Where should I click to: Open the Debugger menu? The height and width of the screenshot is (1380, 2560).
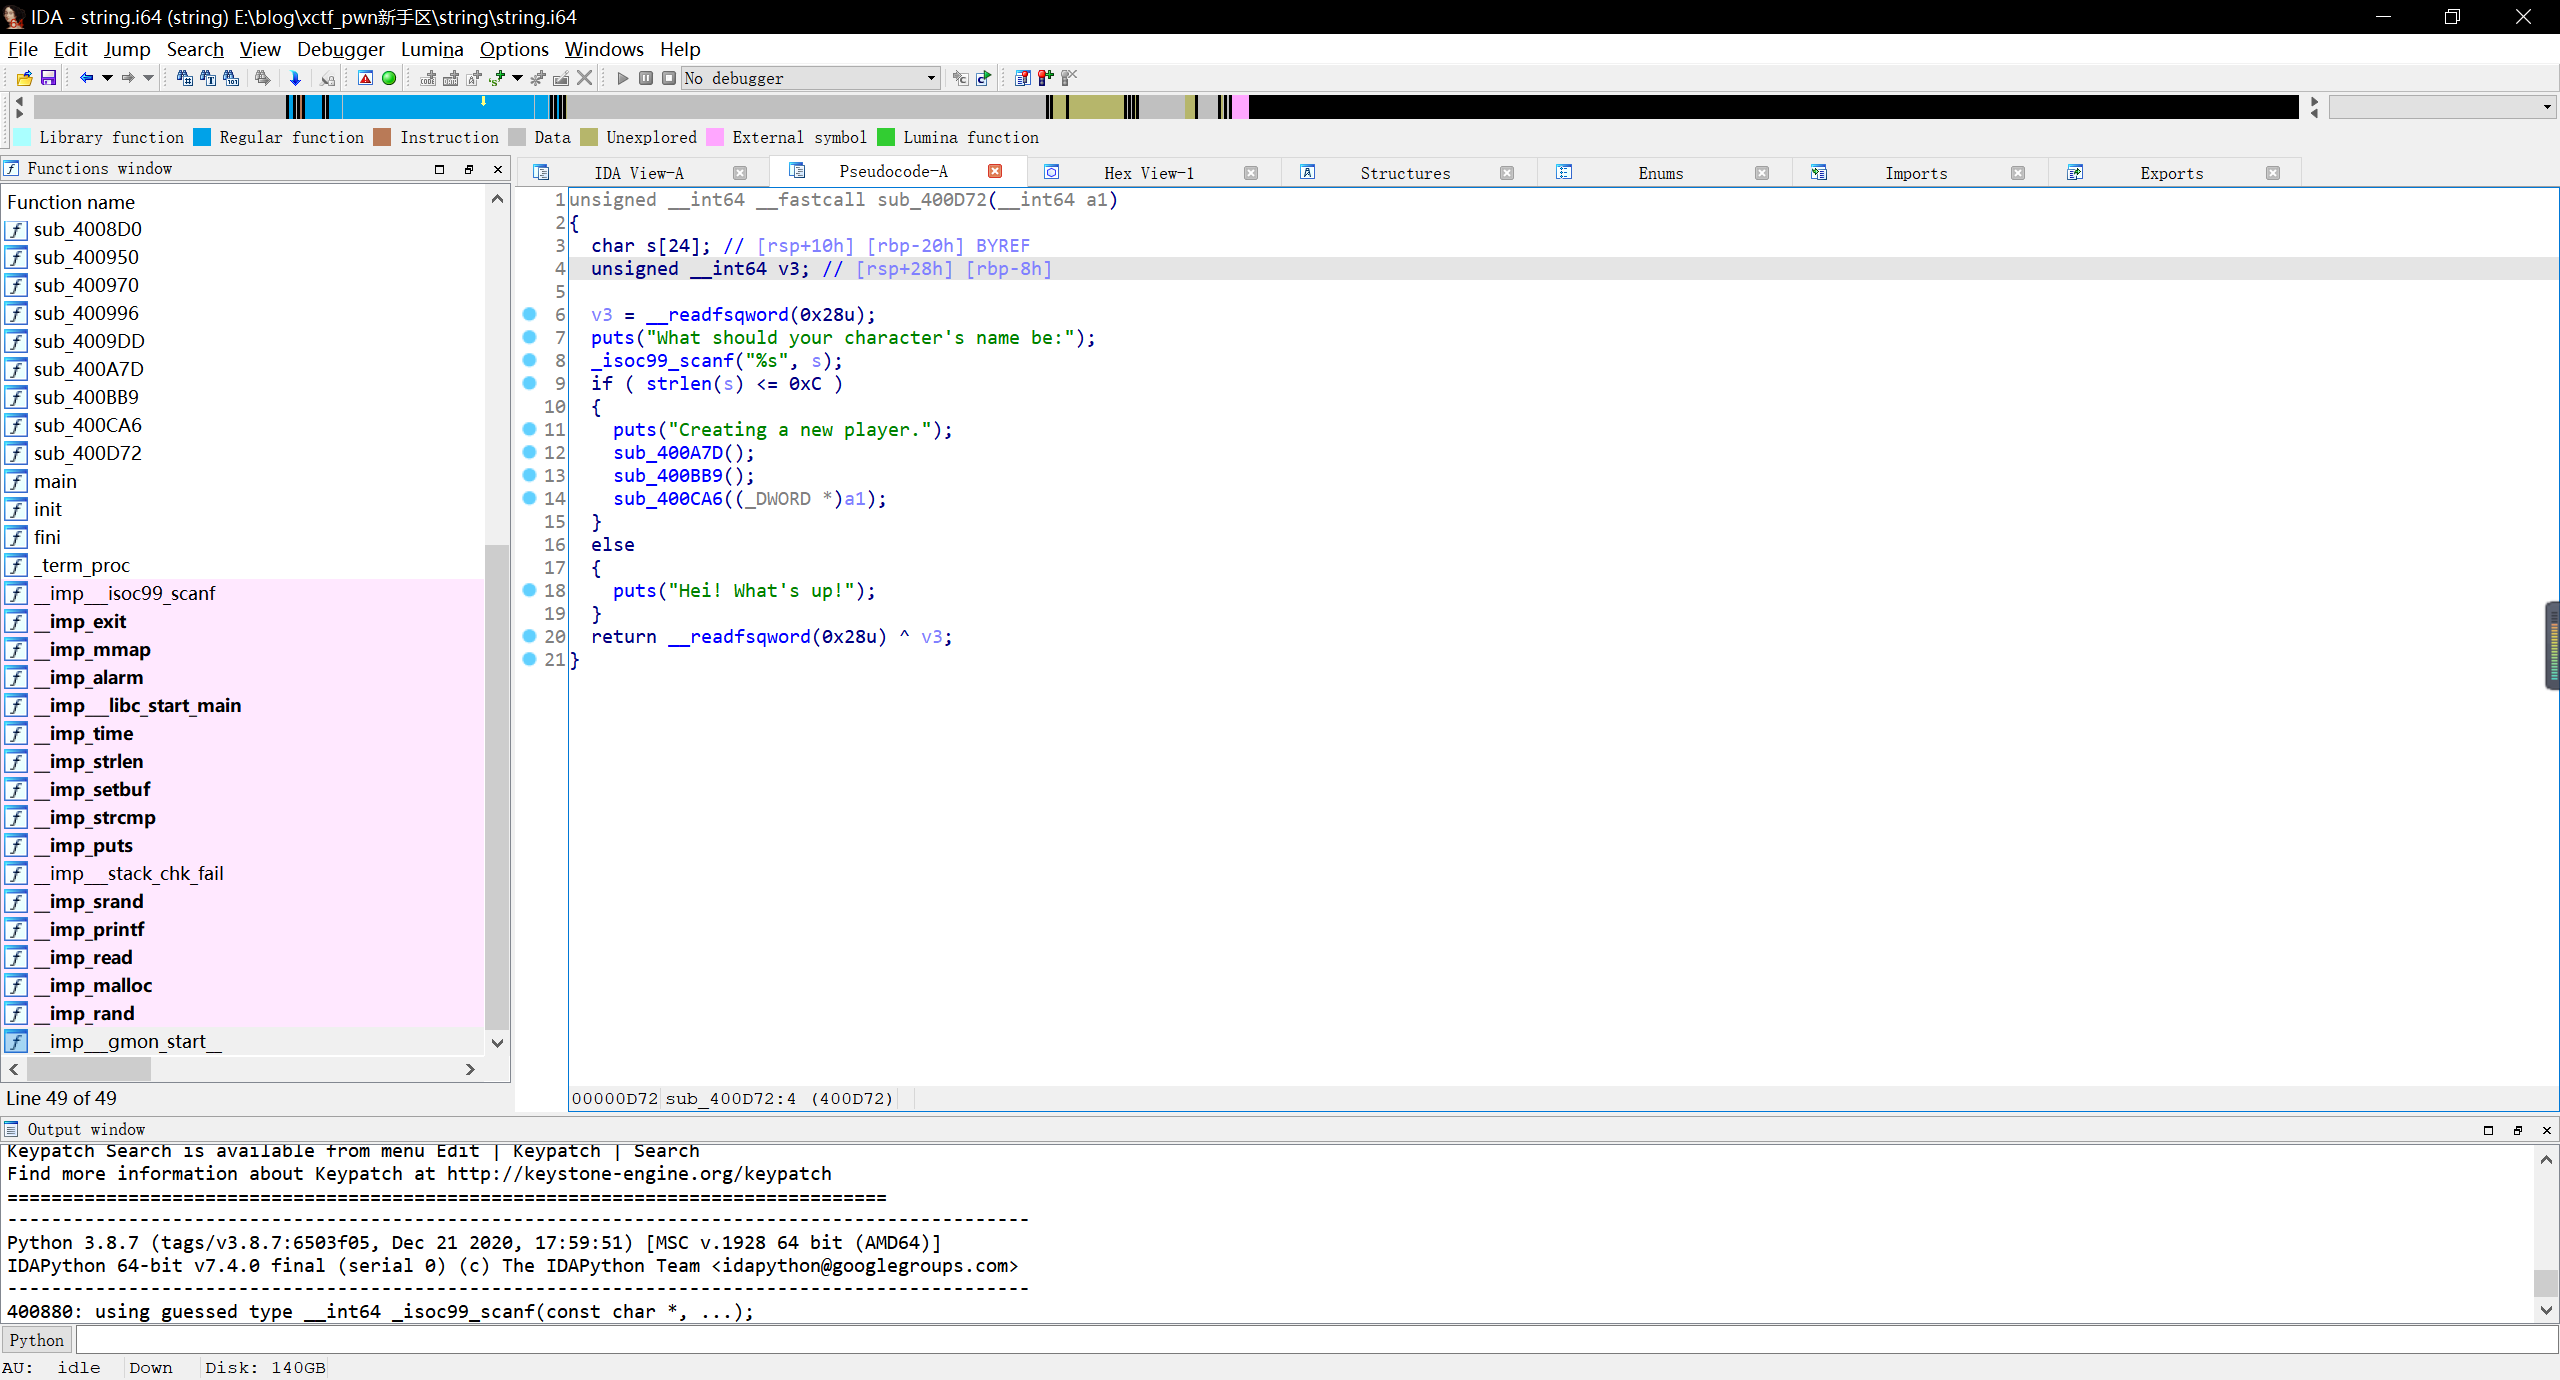pyautogui.click(x=340, y=49)
